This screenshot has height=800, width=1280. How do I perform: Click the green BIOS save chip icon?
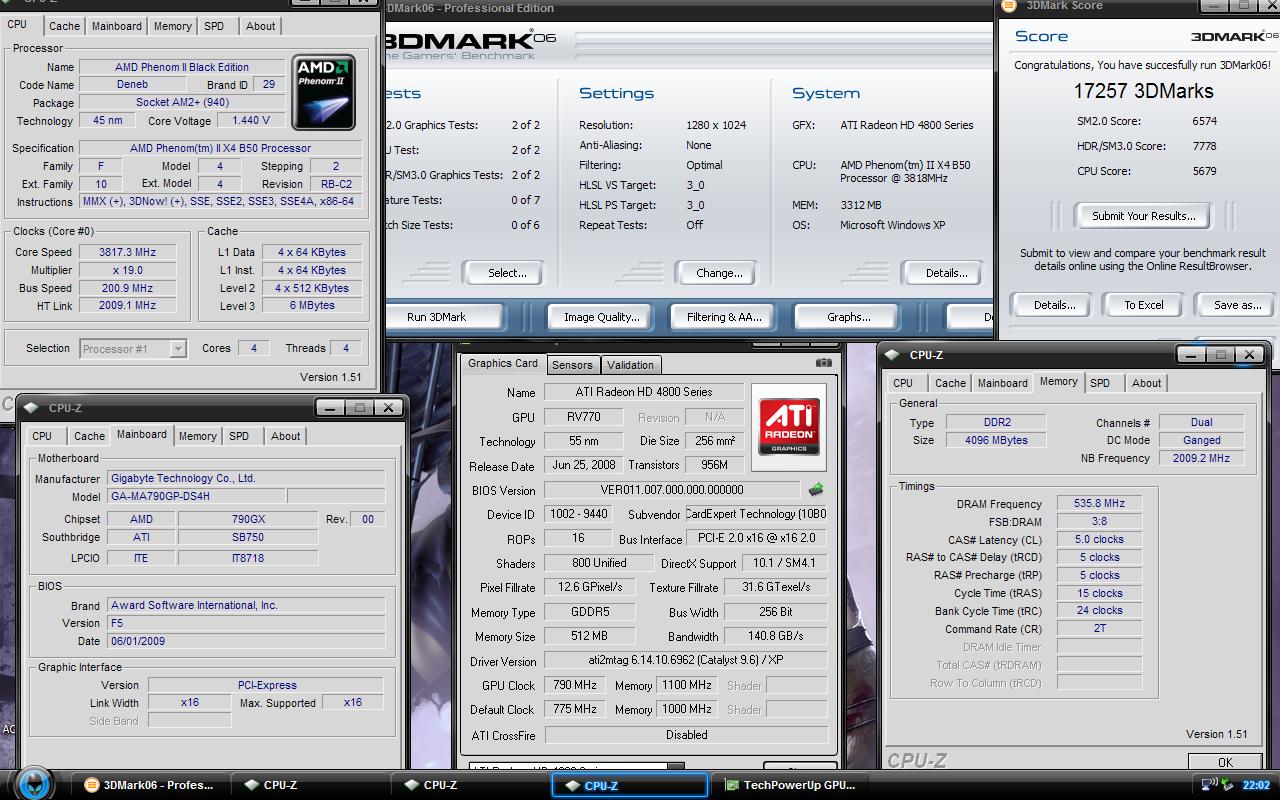point(816,490)
